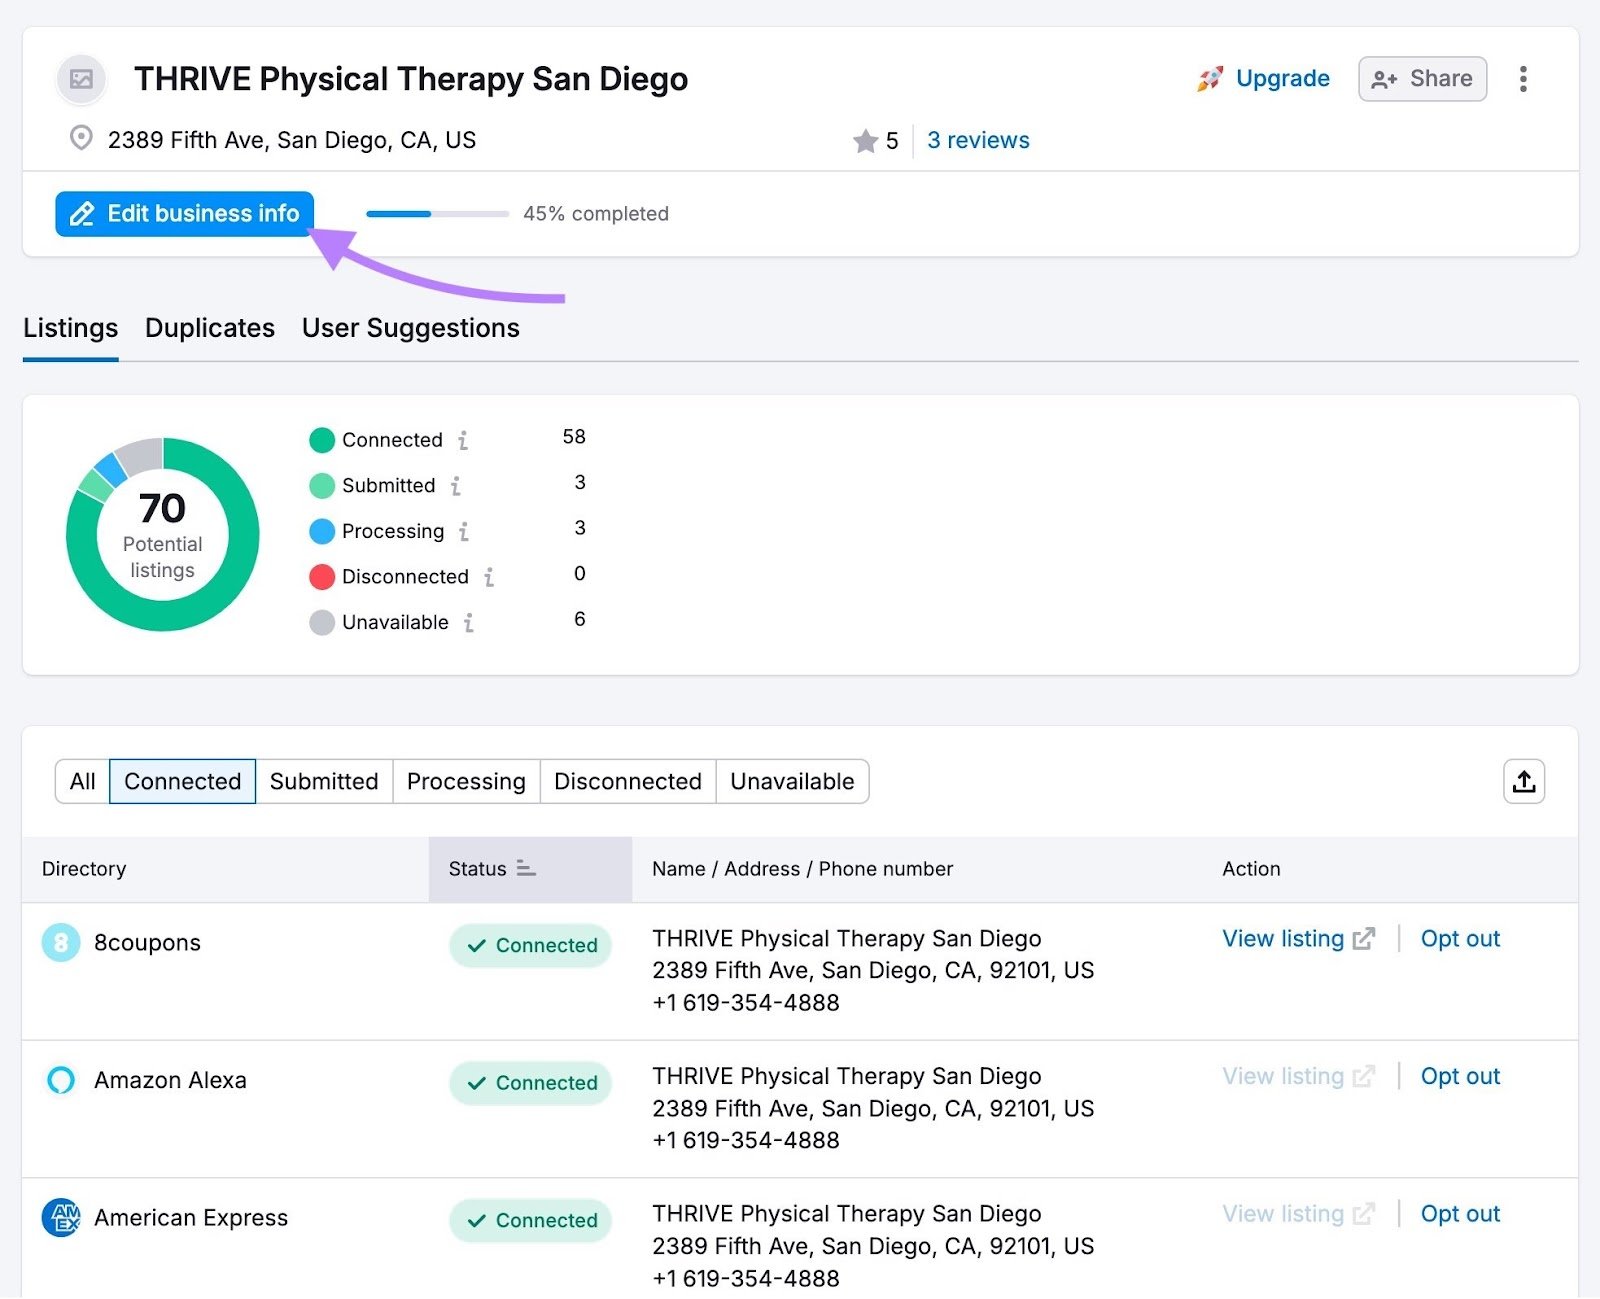
Task: Toggle the Submitted status filter
Action: pyautogui.click(x=324, y=781)
